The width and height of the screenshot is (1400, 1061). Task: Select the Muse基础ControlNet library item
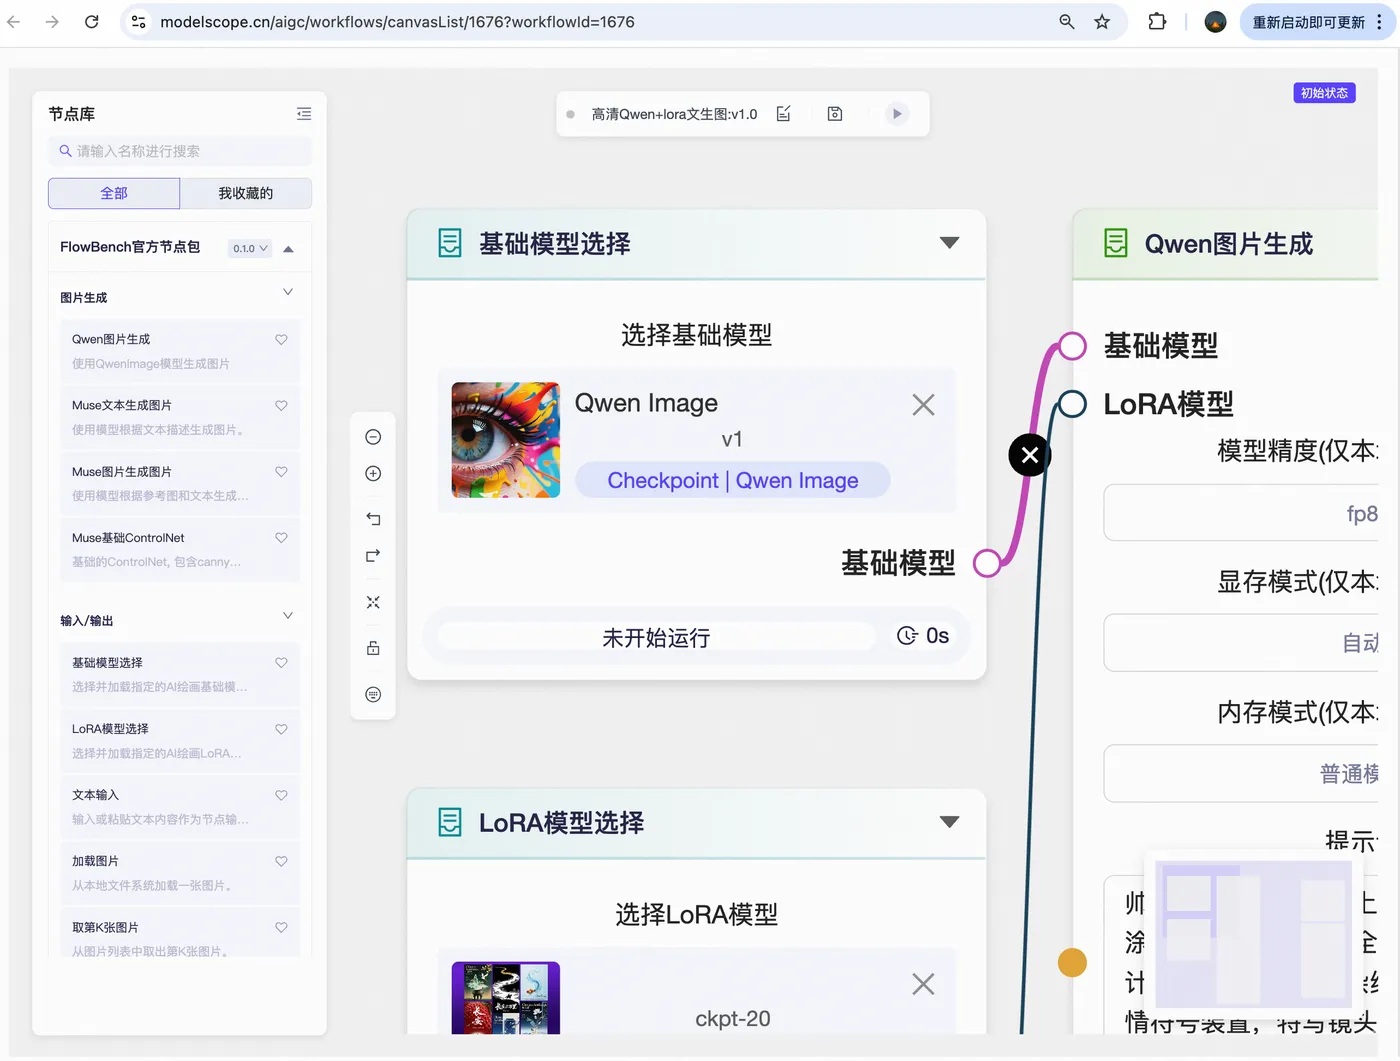[x=180, y=549]
